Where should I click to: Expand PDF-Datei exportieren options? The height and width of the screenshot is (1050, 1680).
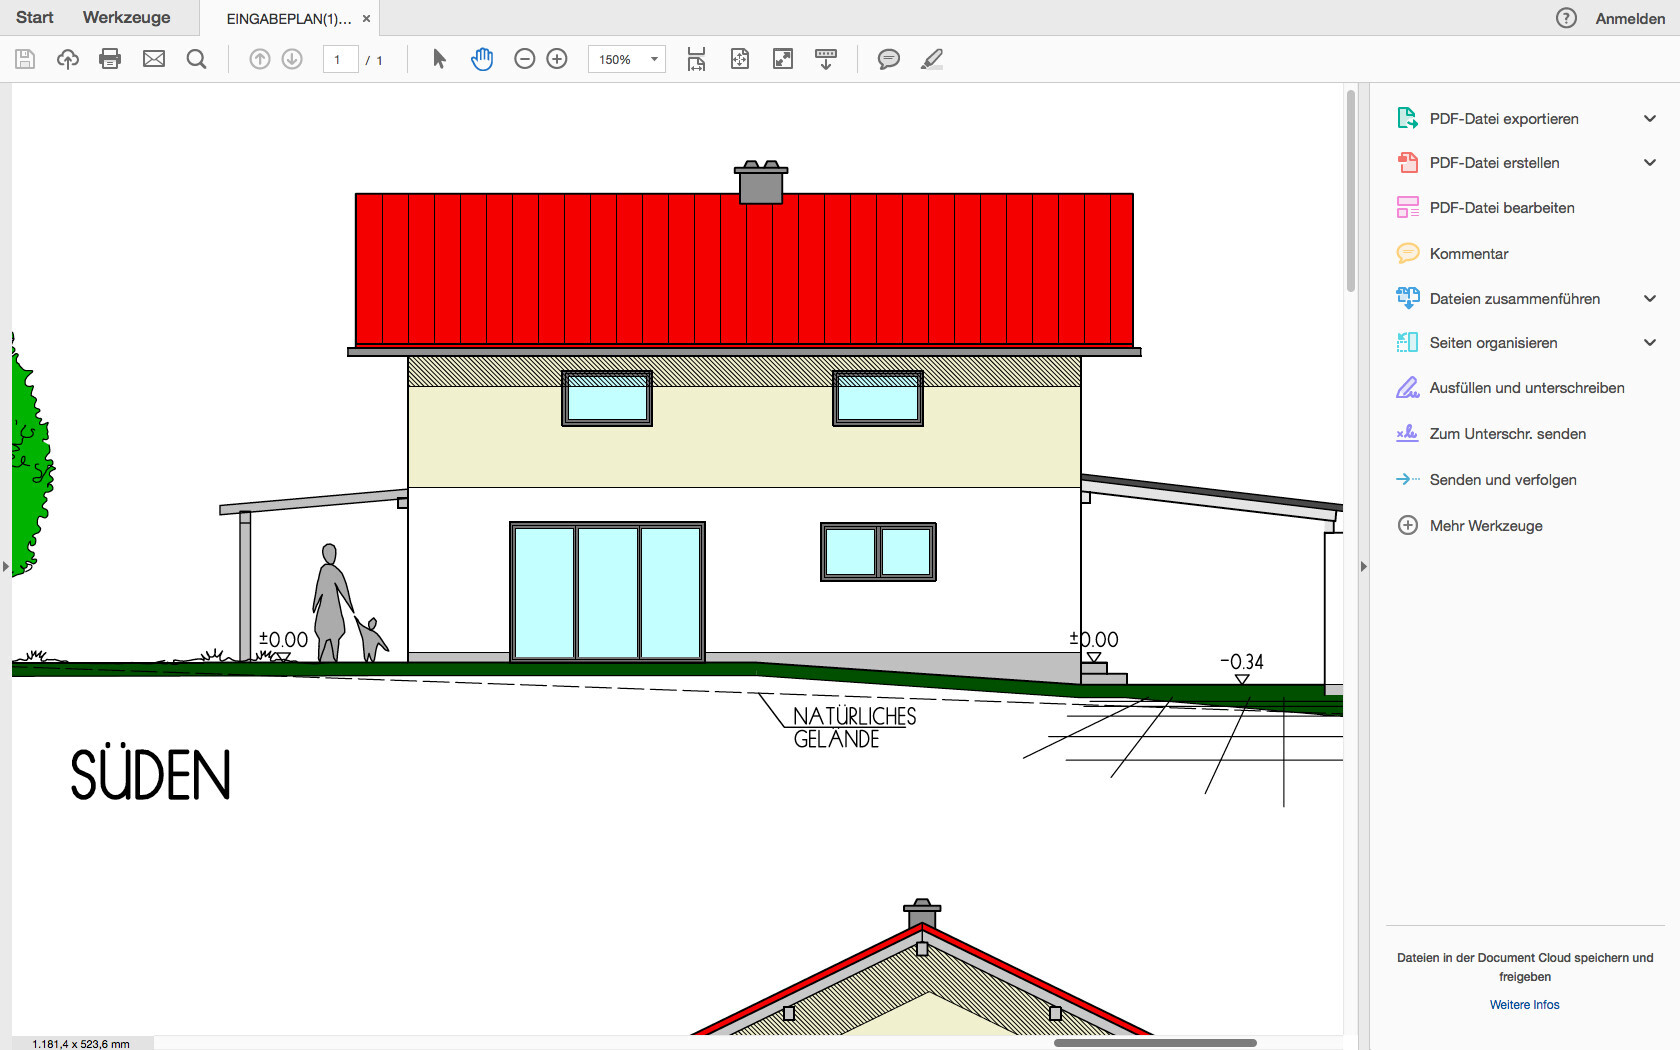tap(1649, 119)
